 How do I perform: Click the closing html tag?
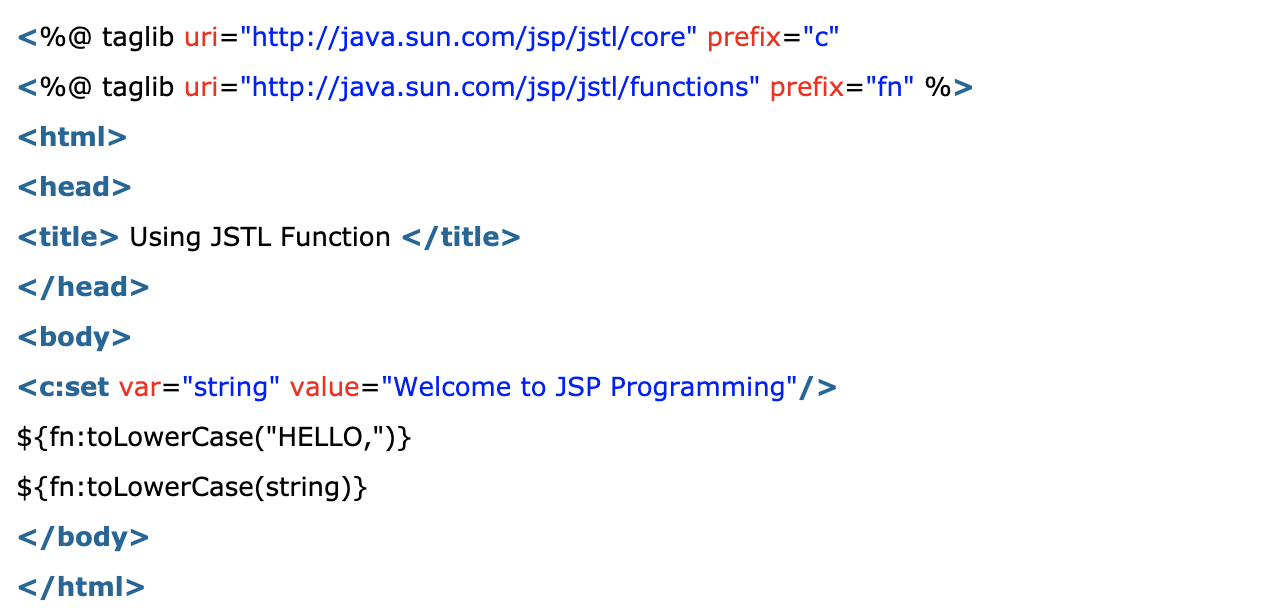tap(81, 587)
